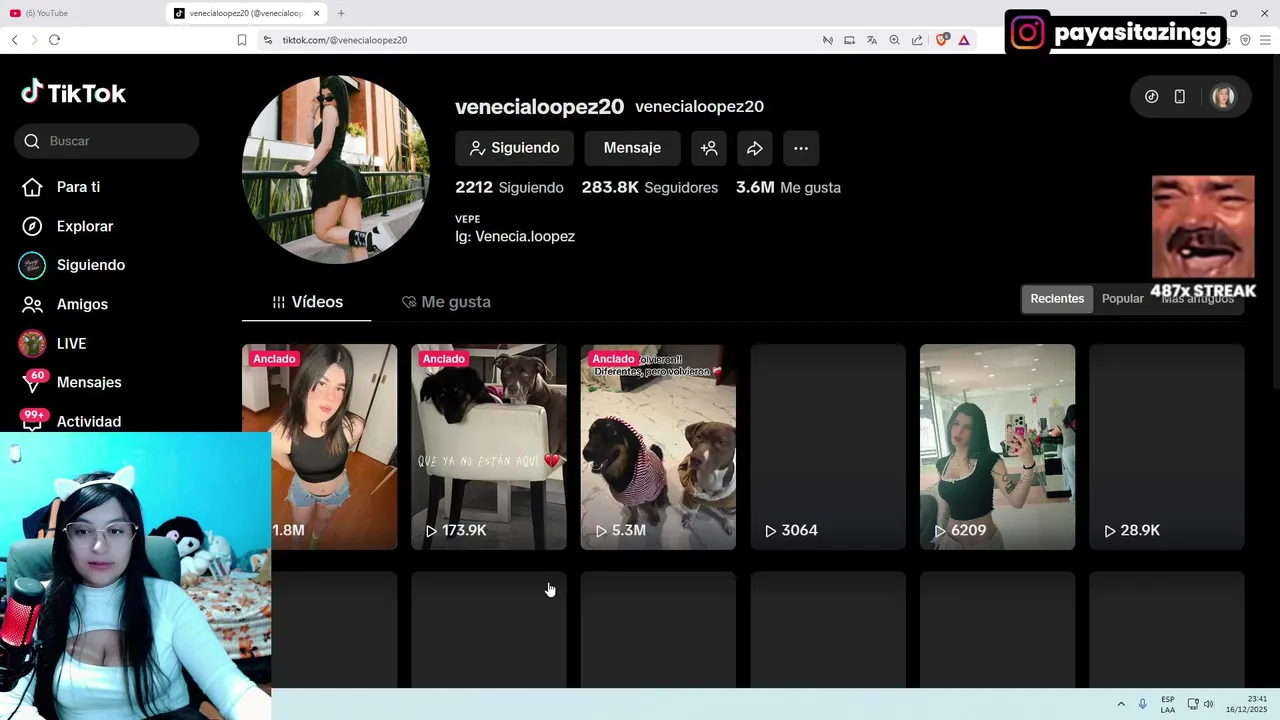Select the Popular sort option

[1122, 299]
